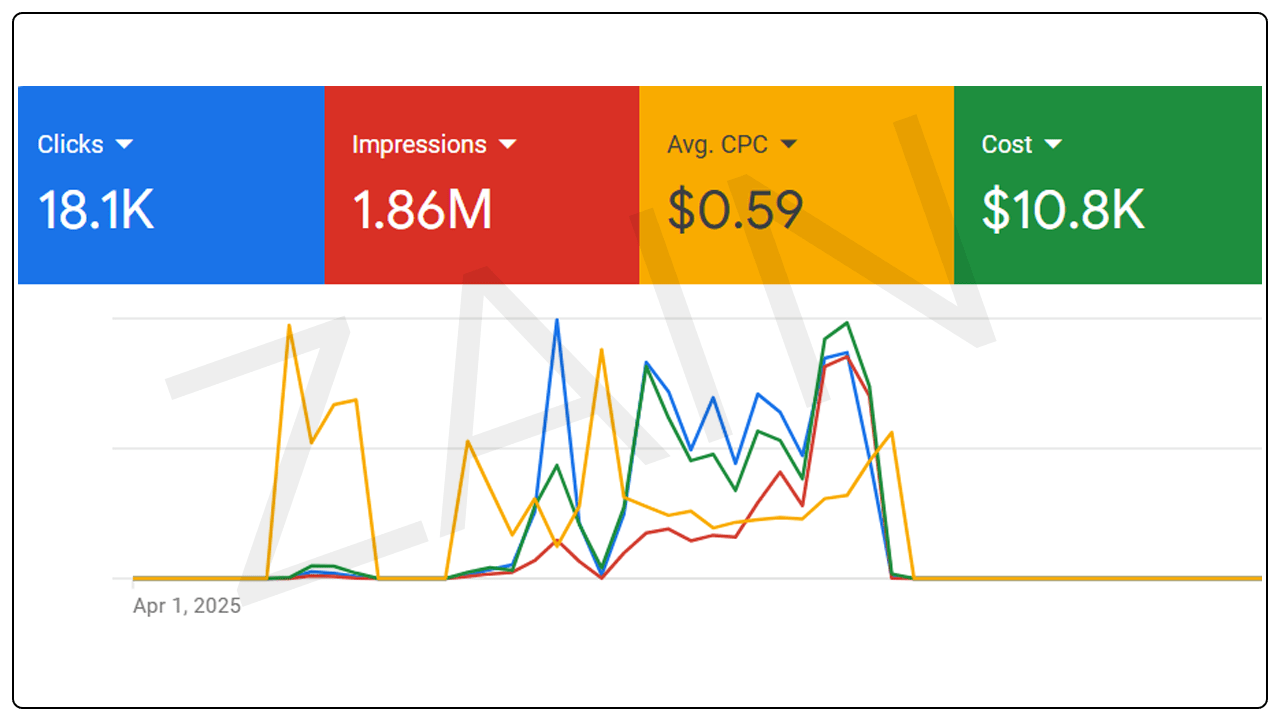
Task: Select the Cost label text
Action: [x=1006, y=145]
